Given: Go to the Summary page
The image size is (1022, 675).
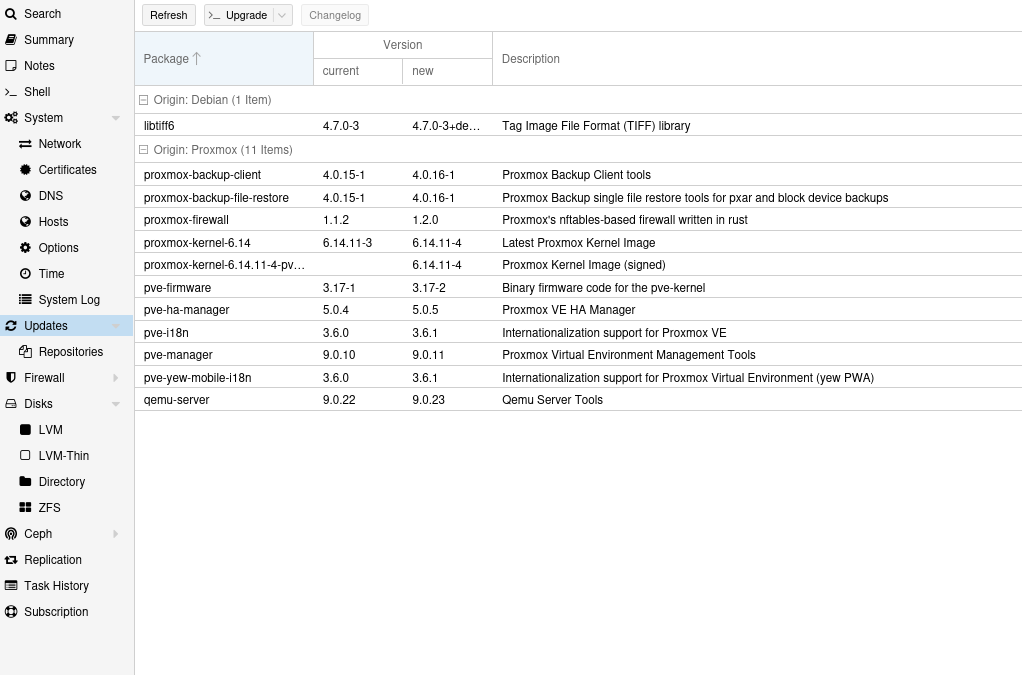Looking at the screenshot, I should (48, 40).
